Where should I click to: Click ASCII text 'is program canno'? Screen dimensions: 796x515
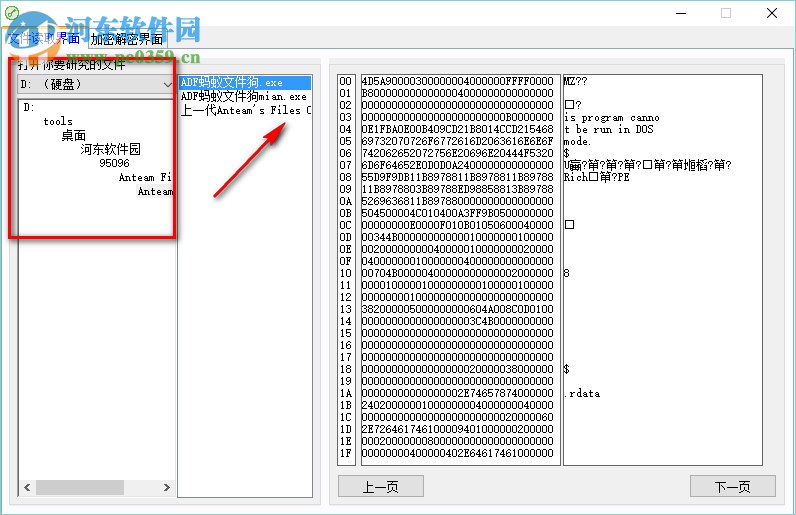point(612,118)
